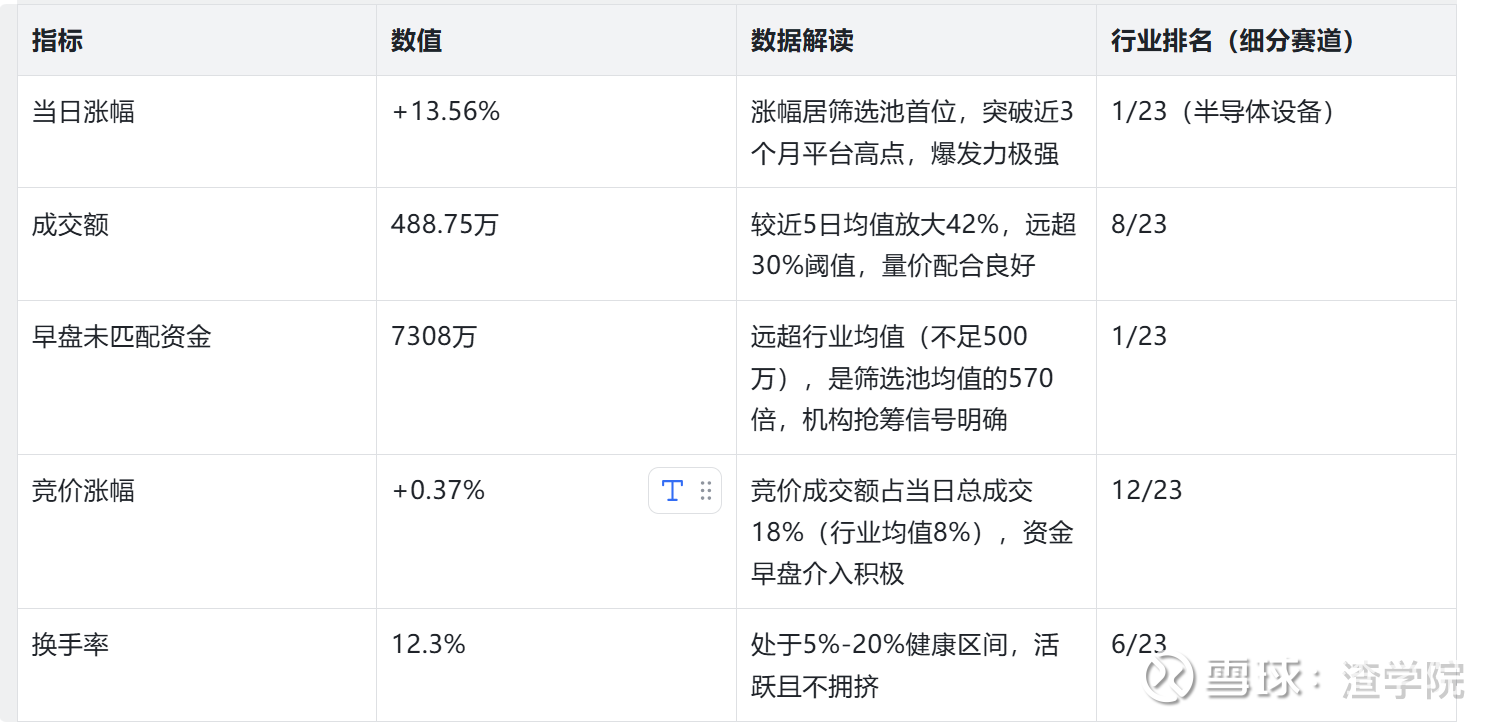Screen dimensions: 1508x726
Task: Click the 12.3% turnover value cell
Action: pos(428,644)
